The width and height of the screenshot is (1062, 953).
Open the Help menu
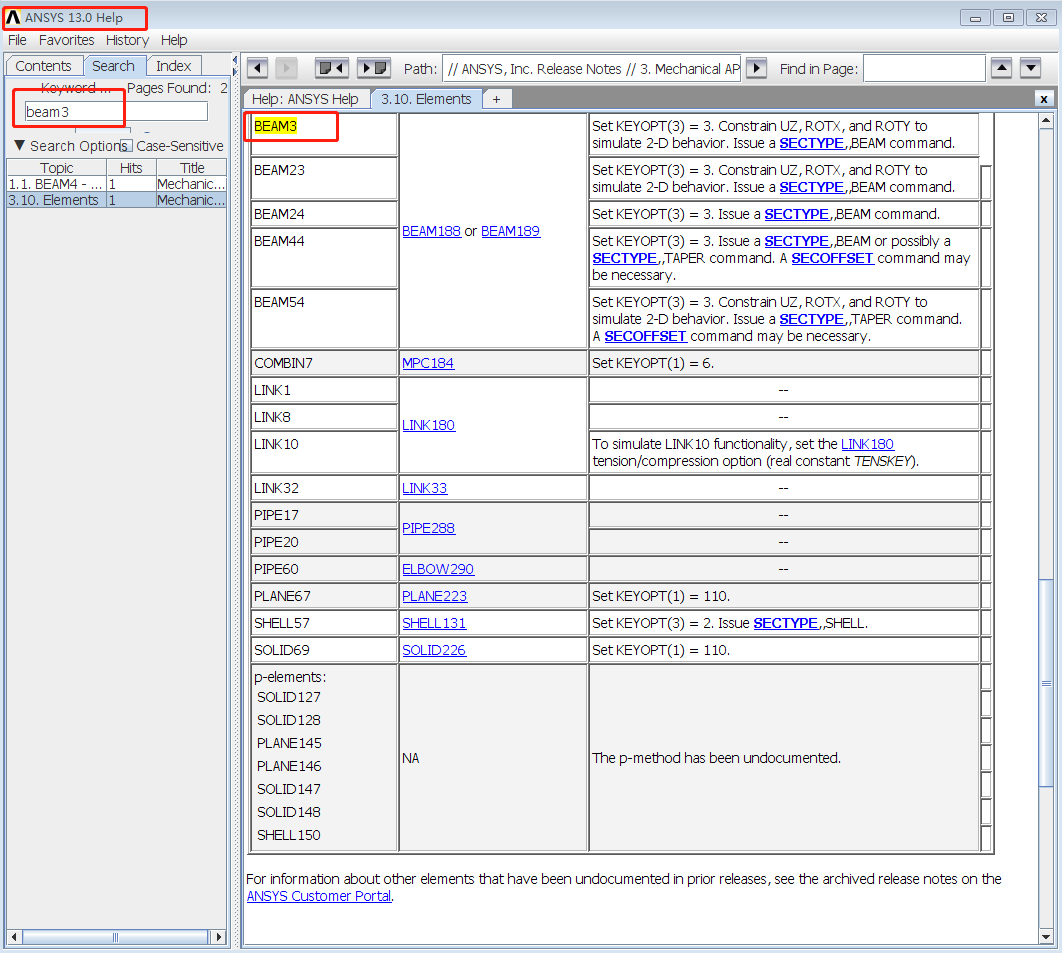click(x=174, y=40)
